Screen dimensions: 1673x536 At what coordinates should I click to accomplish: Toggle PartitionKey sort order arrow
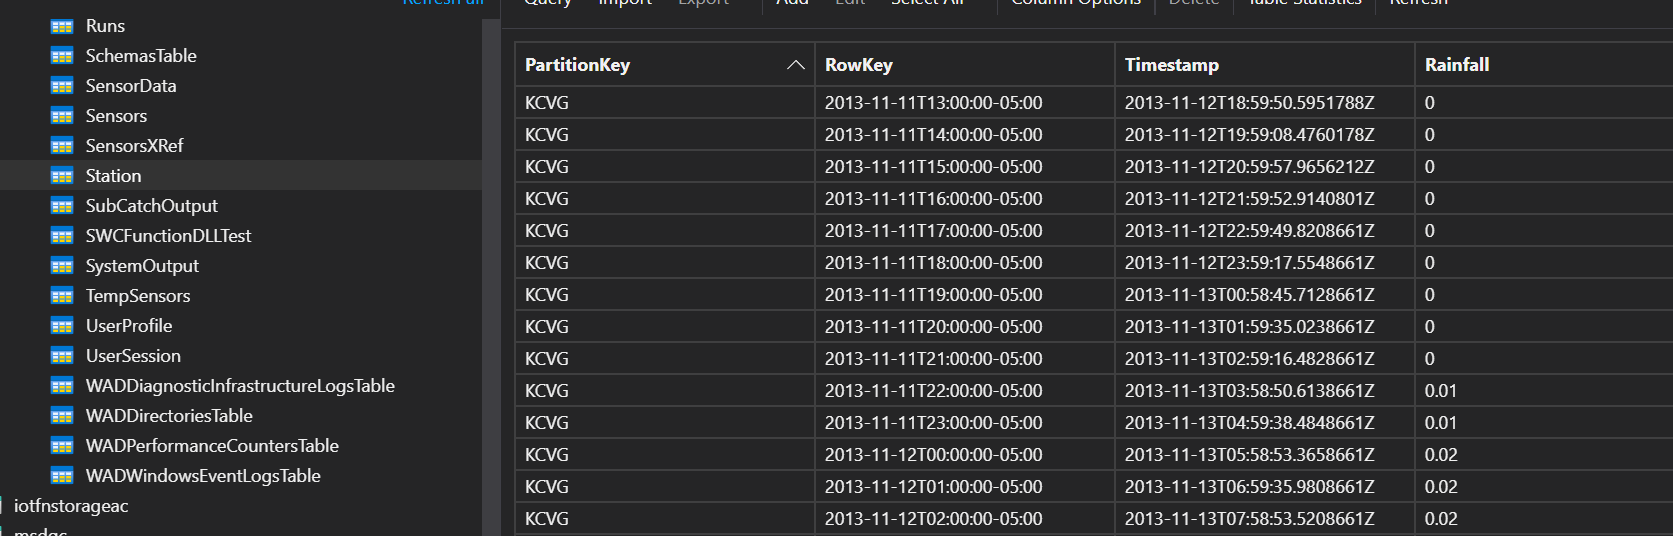coord(796,65)
